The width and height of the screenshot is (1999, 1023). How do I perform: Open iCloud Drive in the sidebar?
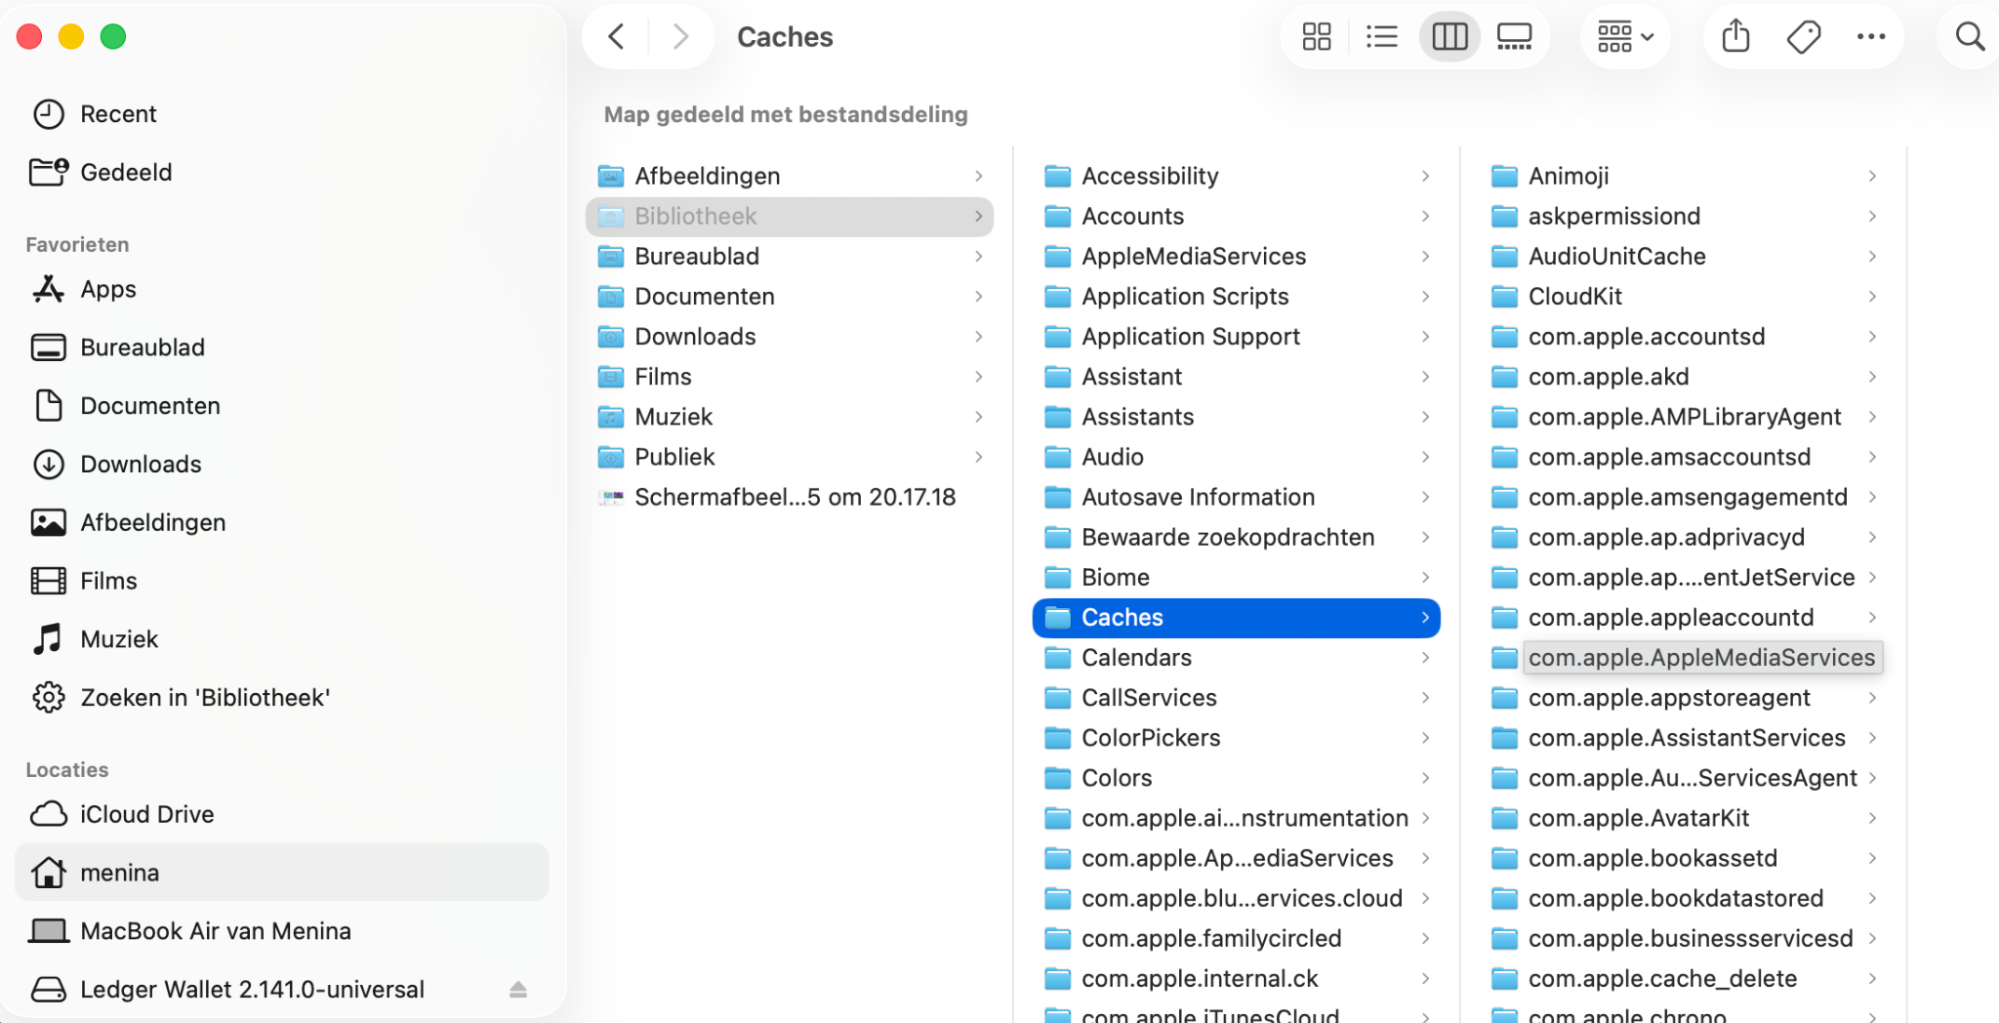pos(146,814)
